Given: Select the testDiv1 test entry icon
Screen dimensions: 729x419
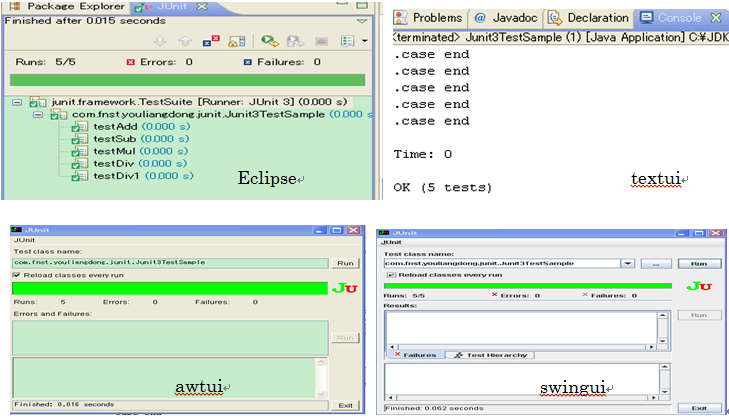Looking at the screenshot, I should (80, 176).
